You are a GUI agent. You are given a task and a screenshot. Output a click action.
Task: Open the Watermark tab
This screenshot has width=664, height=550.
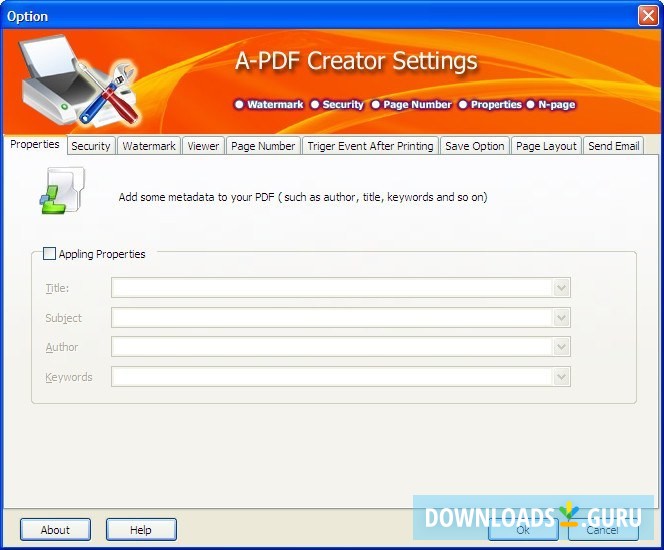point(149,146)
